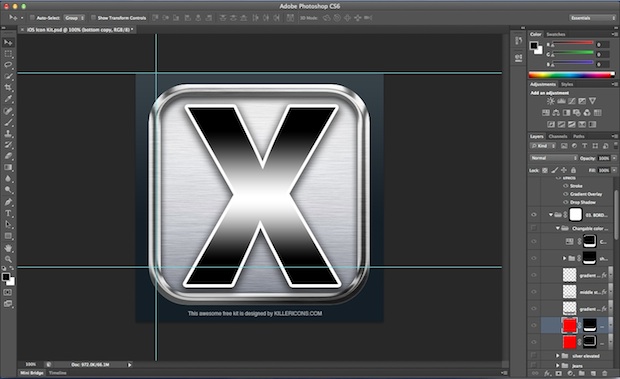The width and height of the screenshot is (620, 379).
Task: Hide the Gradient Overlay effect
Action: [x=565, y=194]
